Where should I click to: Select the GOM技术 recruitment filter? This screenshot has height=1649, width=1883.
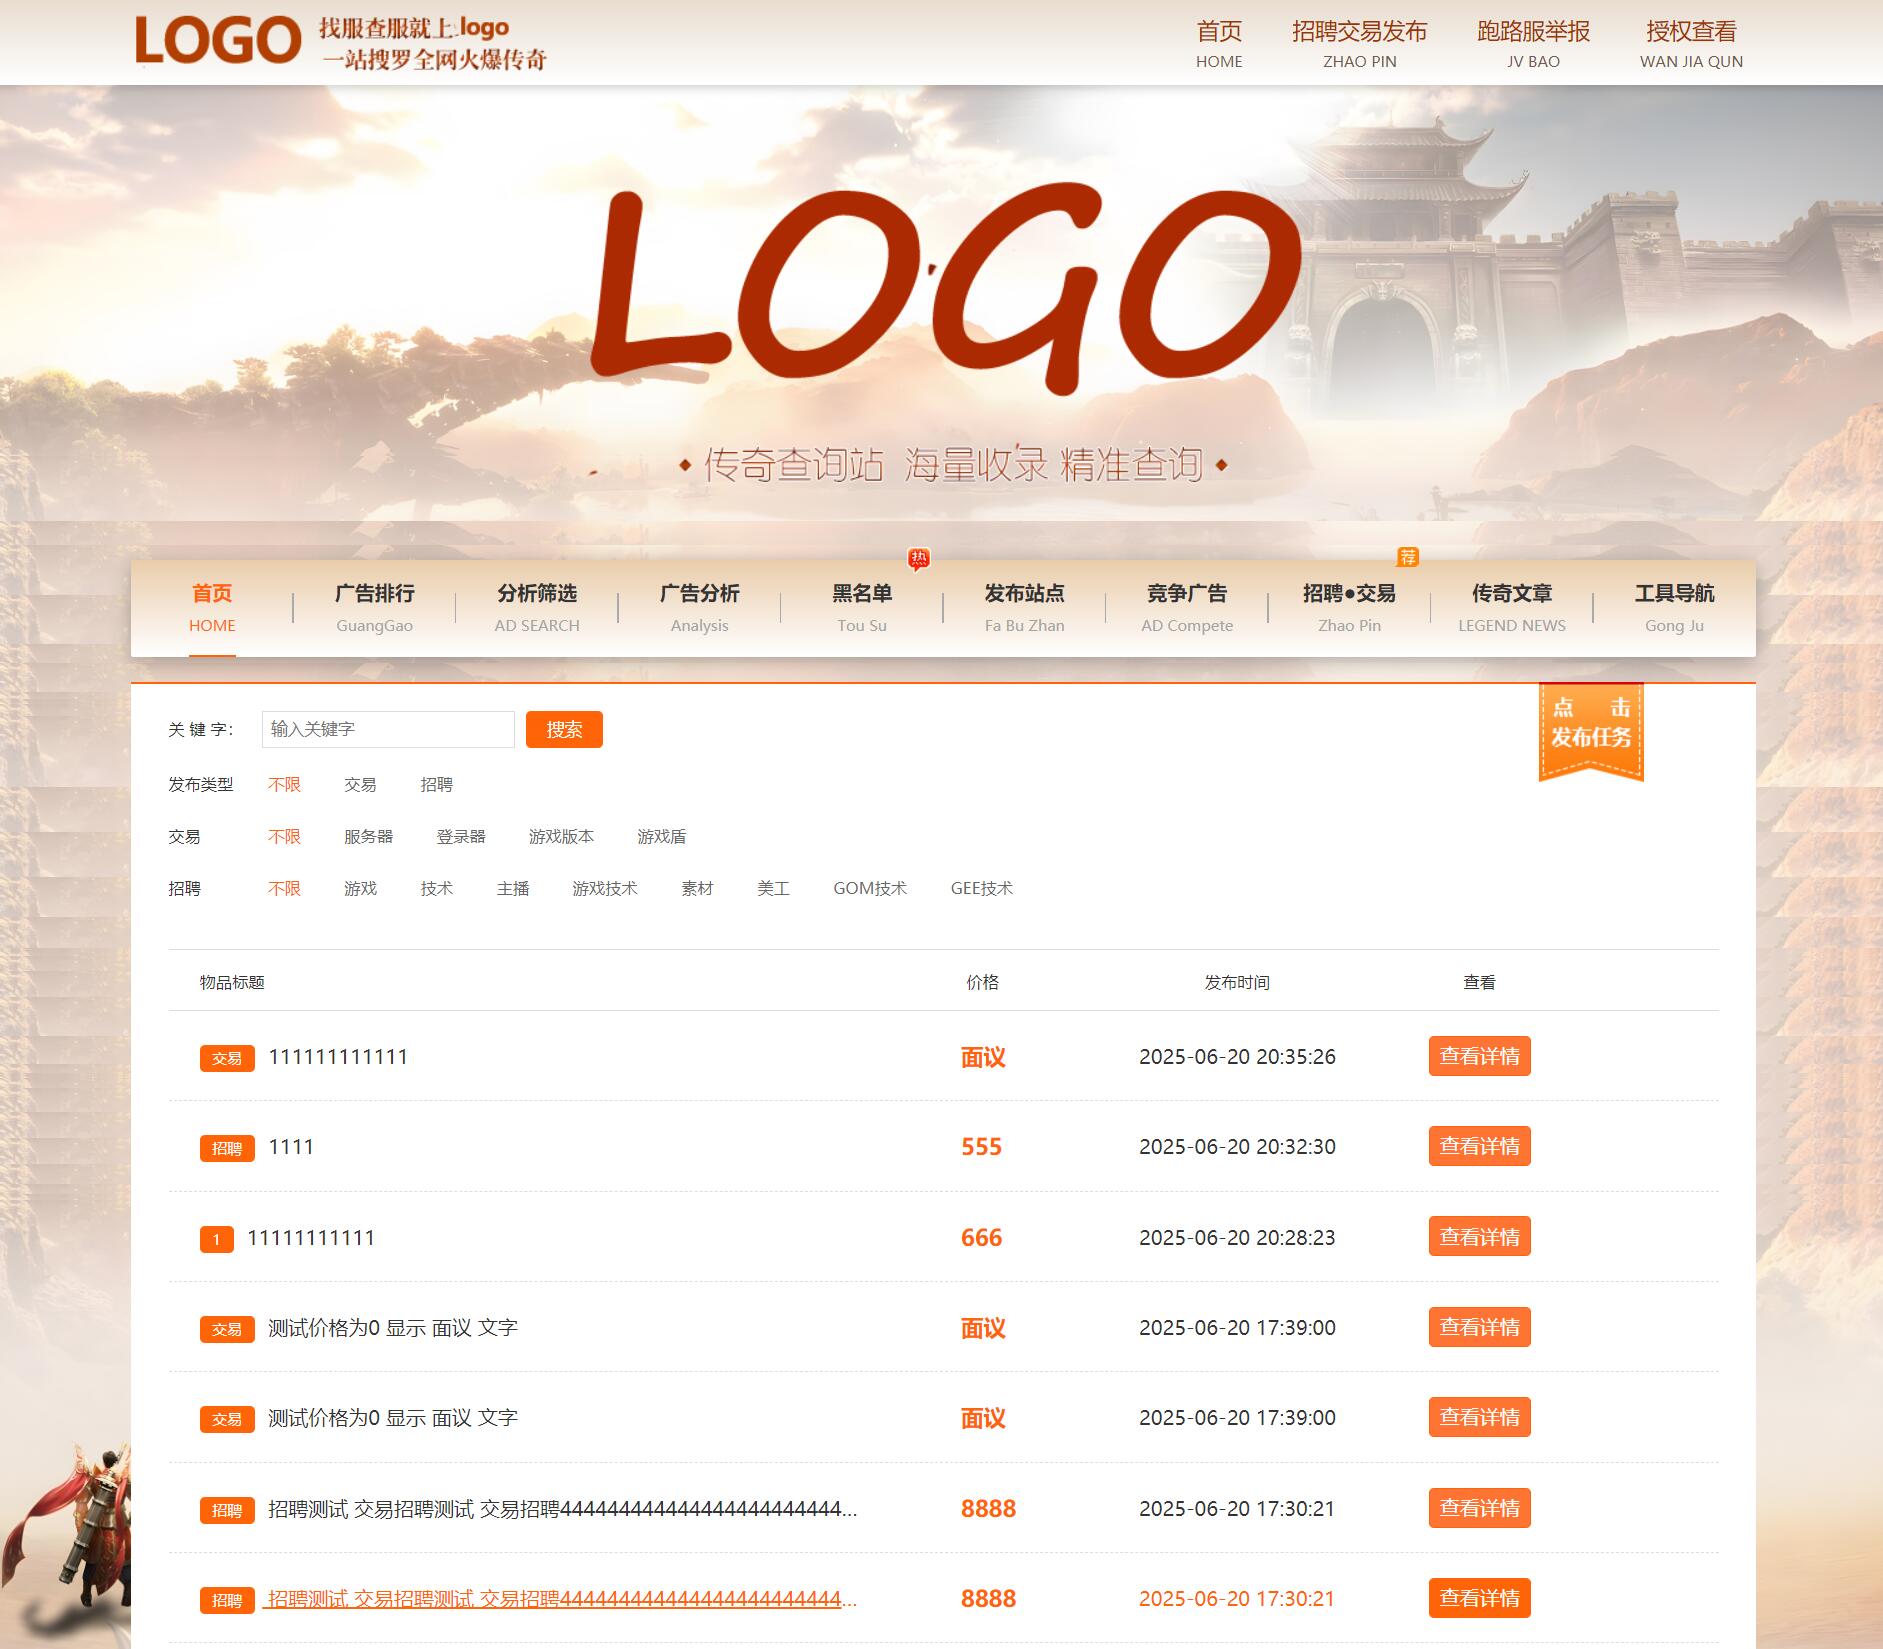point(869,889)
